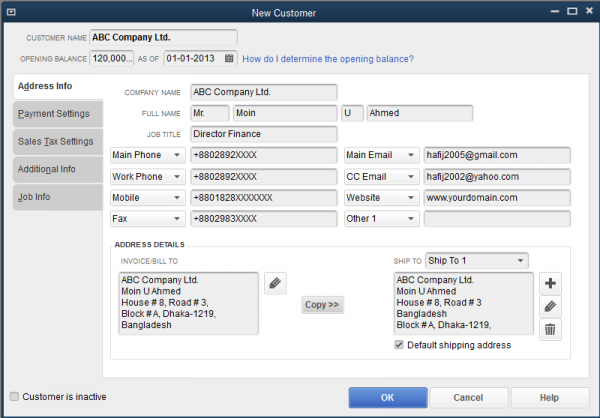Screen dimensions: 600x418
Task: Mark Customer is inactive checkbox
Action: click(14, 396)
